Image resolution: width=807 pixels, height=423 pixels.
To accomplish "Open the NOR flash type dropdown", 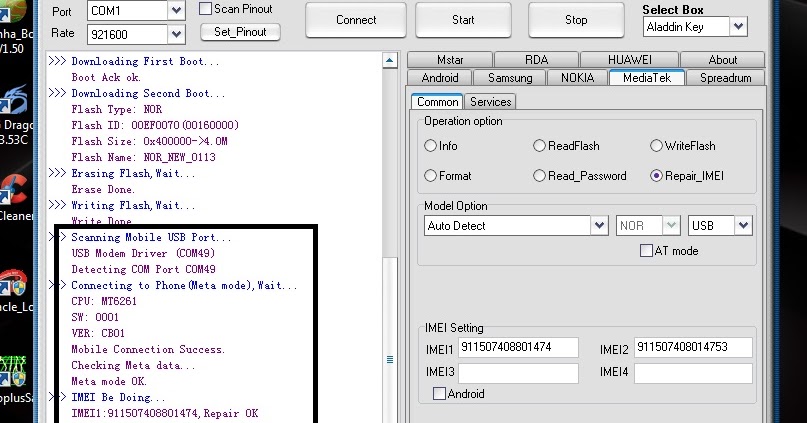I will point(671,225).
